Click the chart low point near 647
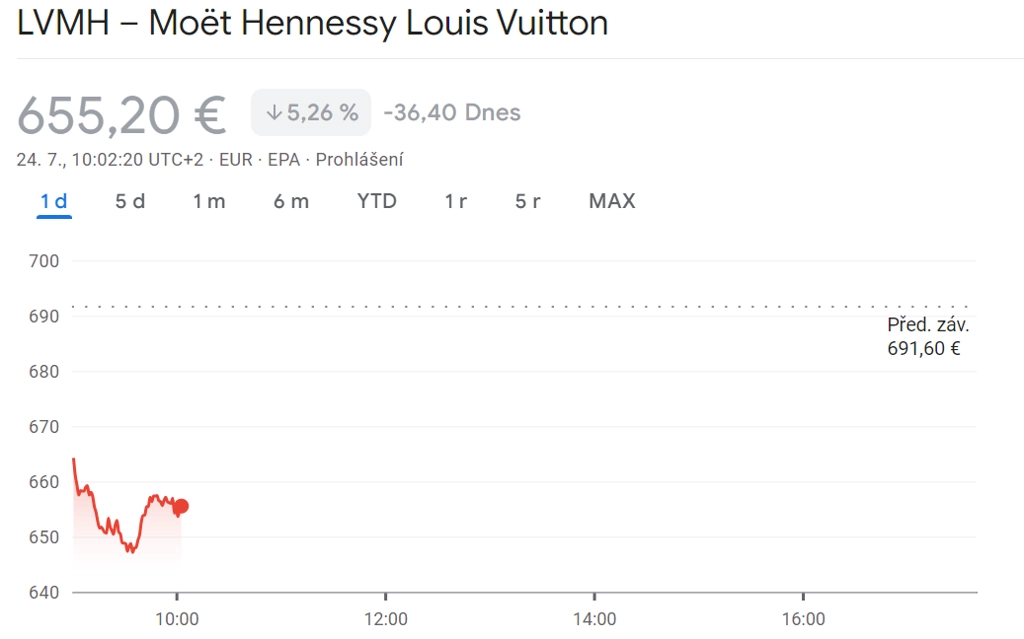 (x=131, y=551)
